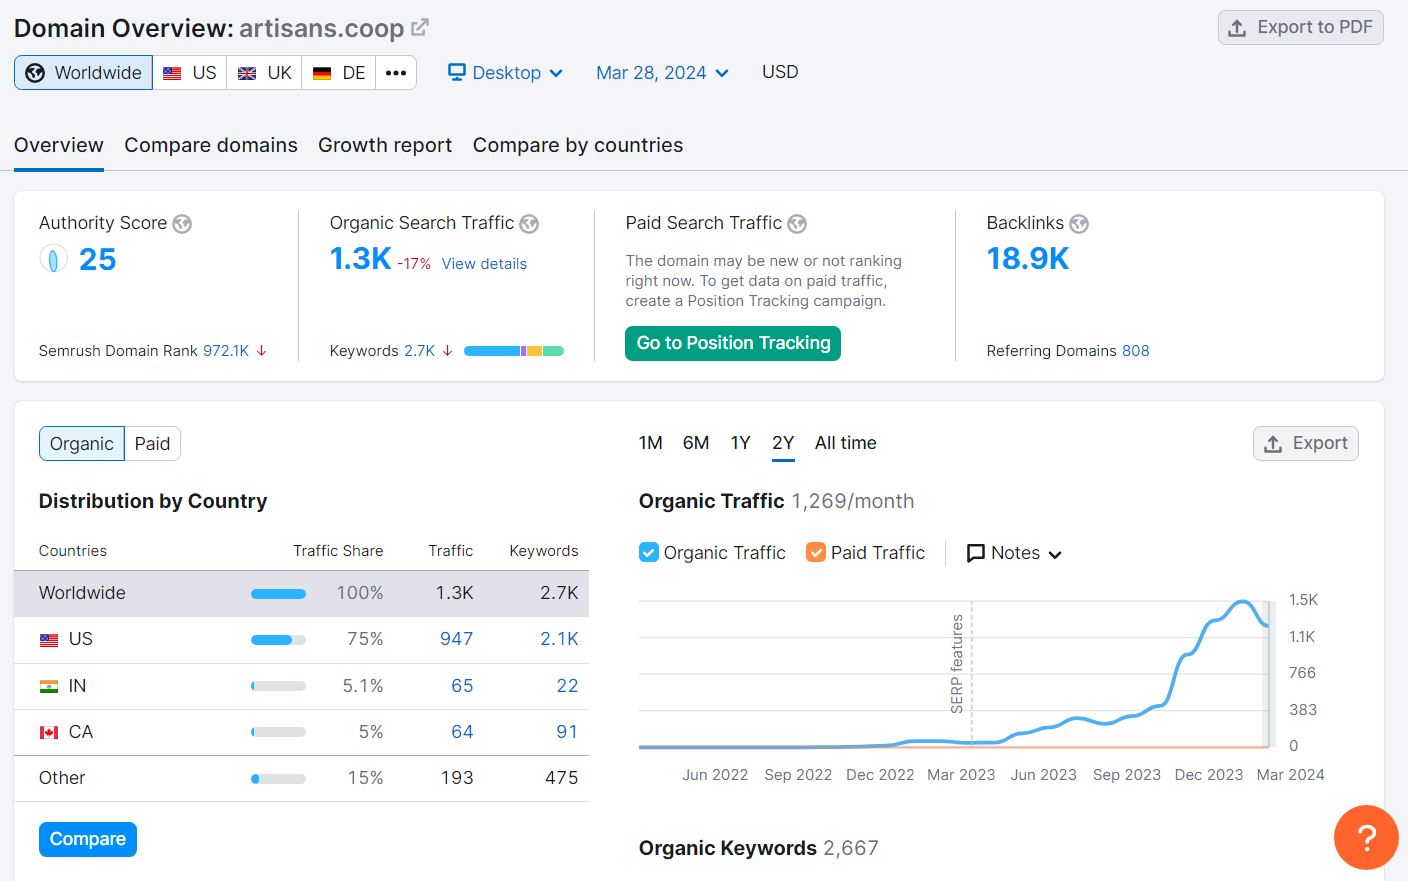Click Go to Position Tracking
The width and height of the screenshot is (1408, 881).
coord(732,343)
